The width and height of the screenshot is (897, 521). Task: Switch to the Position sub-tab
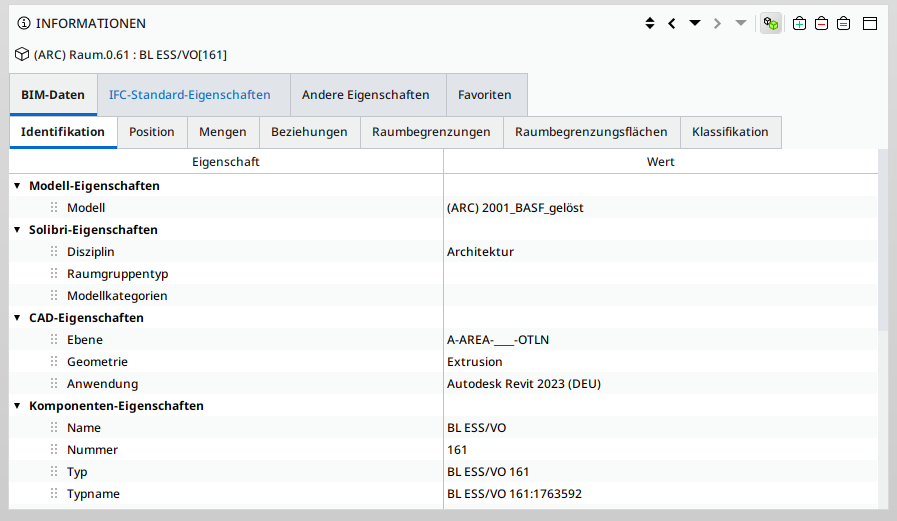pos(152,132)
